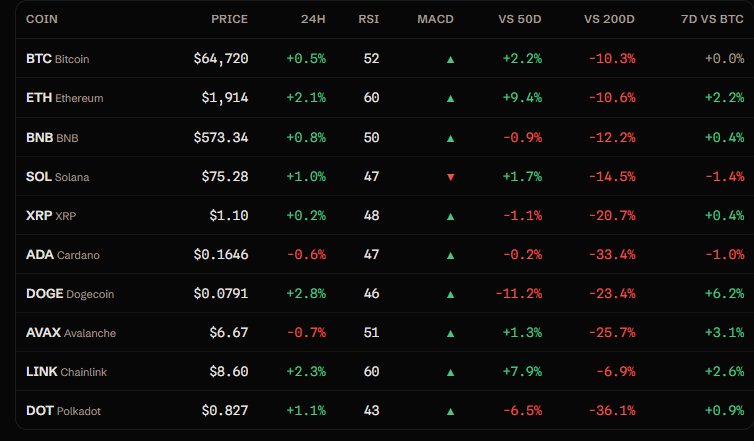Click the -11.2% Dogecoin VS 50D value
The image size is (754, 441).
pos(518,293)
